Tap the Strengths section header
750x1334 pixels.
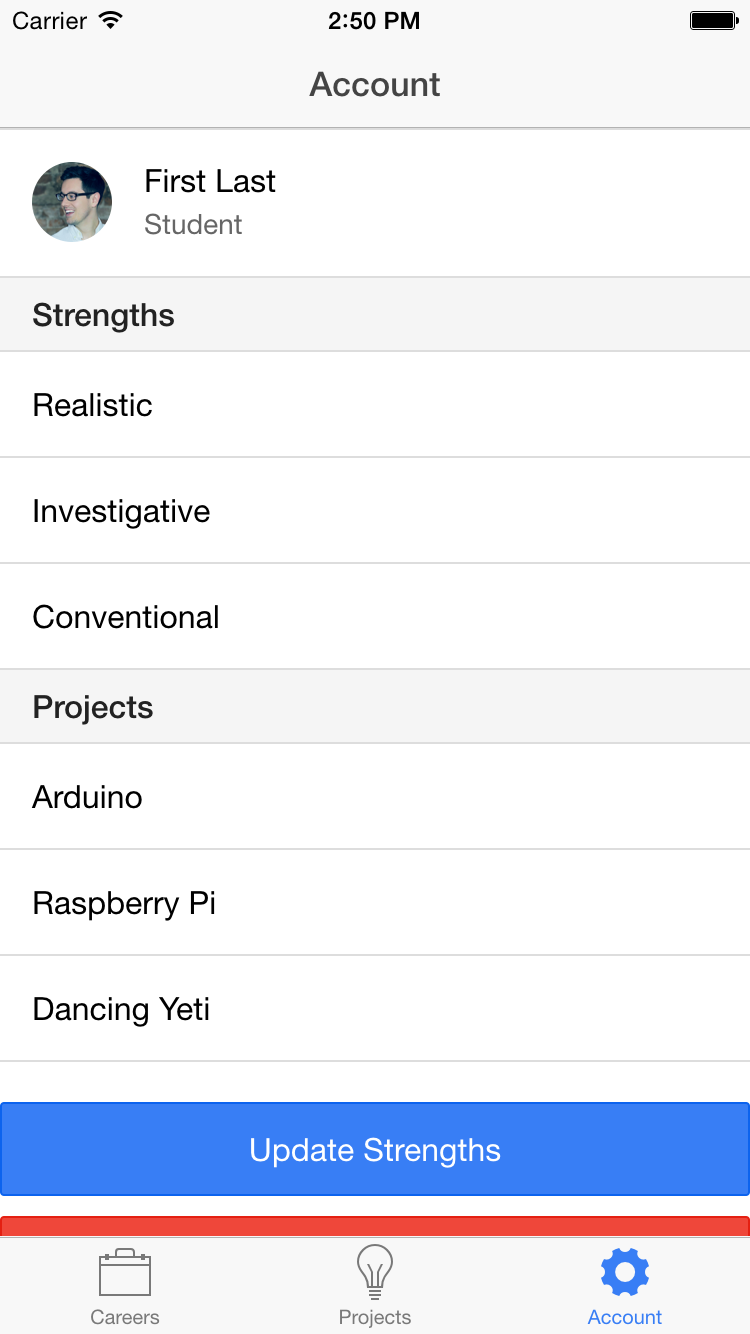pos(104,315)
